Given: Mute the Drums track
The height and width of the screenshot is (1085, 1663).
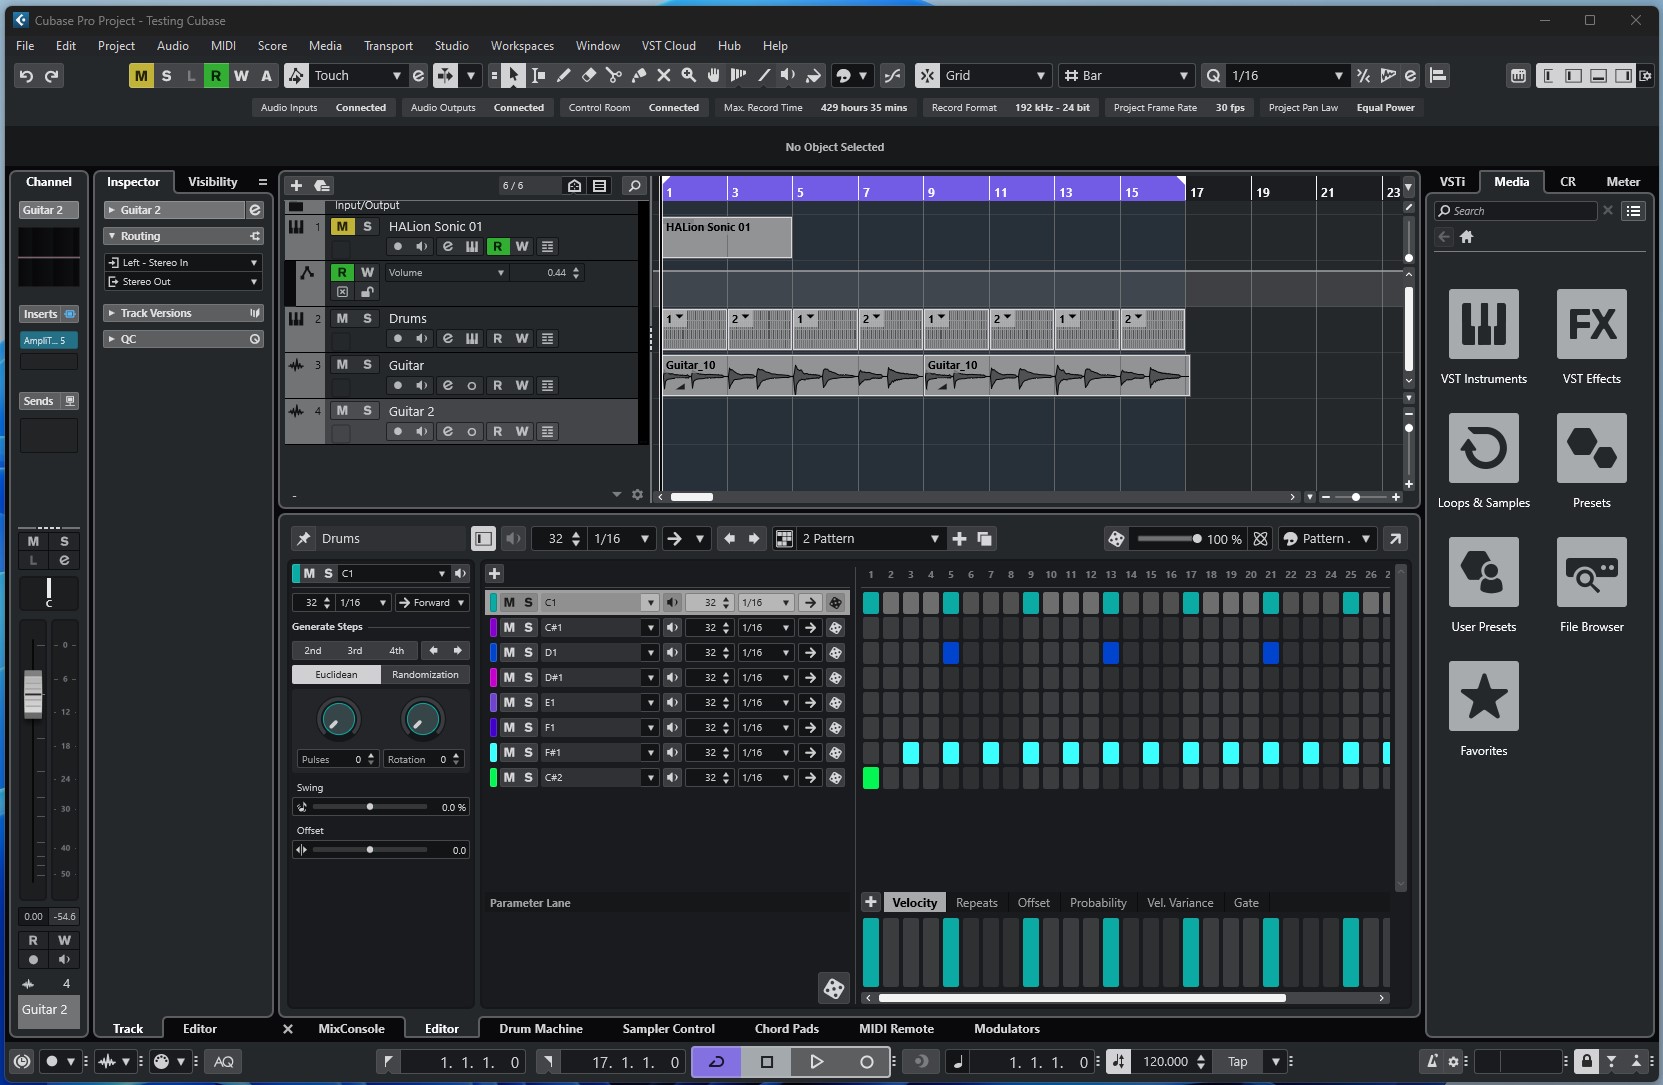Looking at the screenshot, I should [x=342, y=318].
